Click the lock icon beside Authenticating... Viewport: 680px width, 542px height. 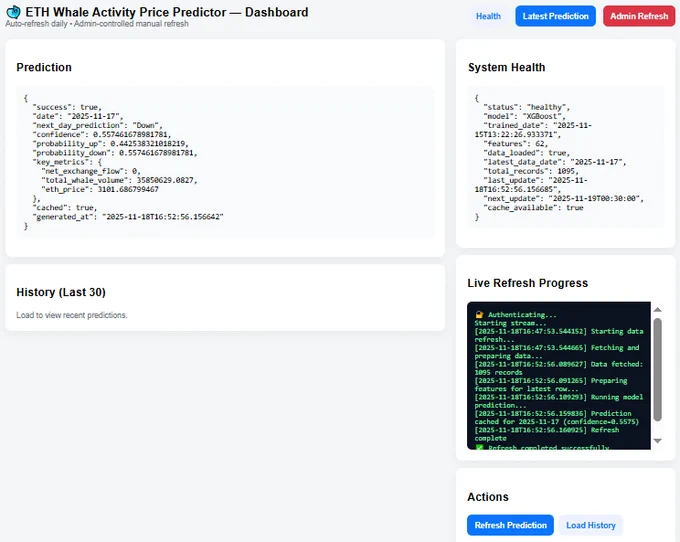pyautogui.click(x=479, y=315)
